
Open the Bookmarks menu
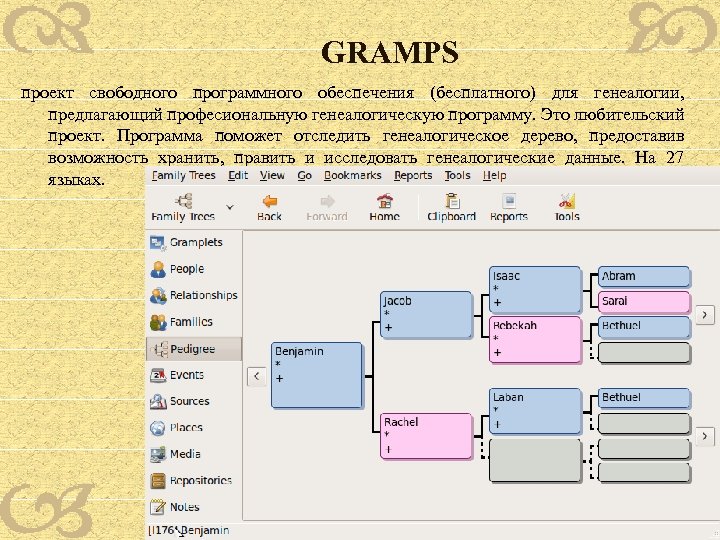(x=353, y=175)
